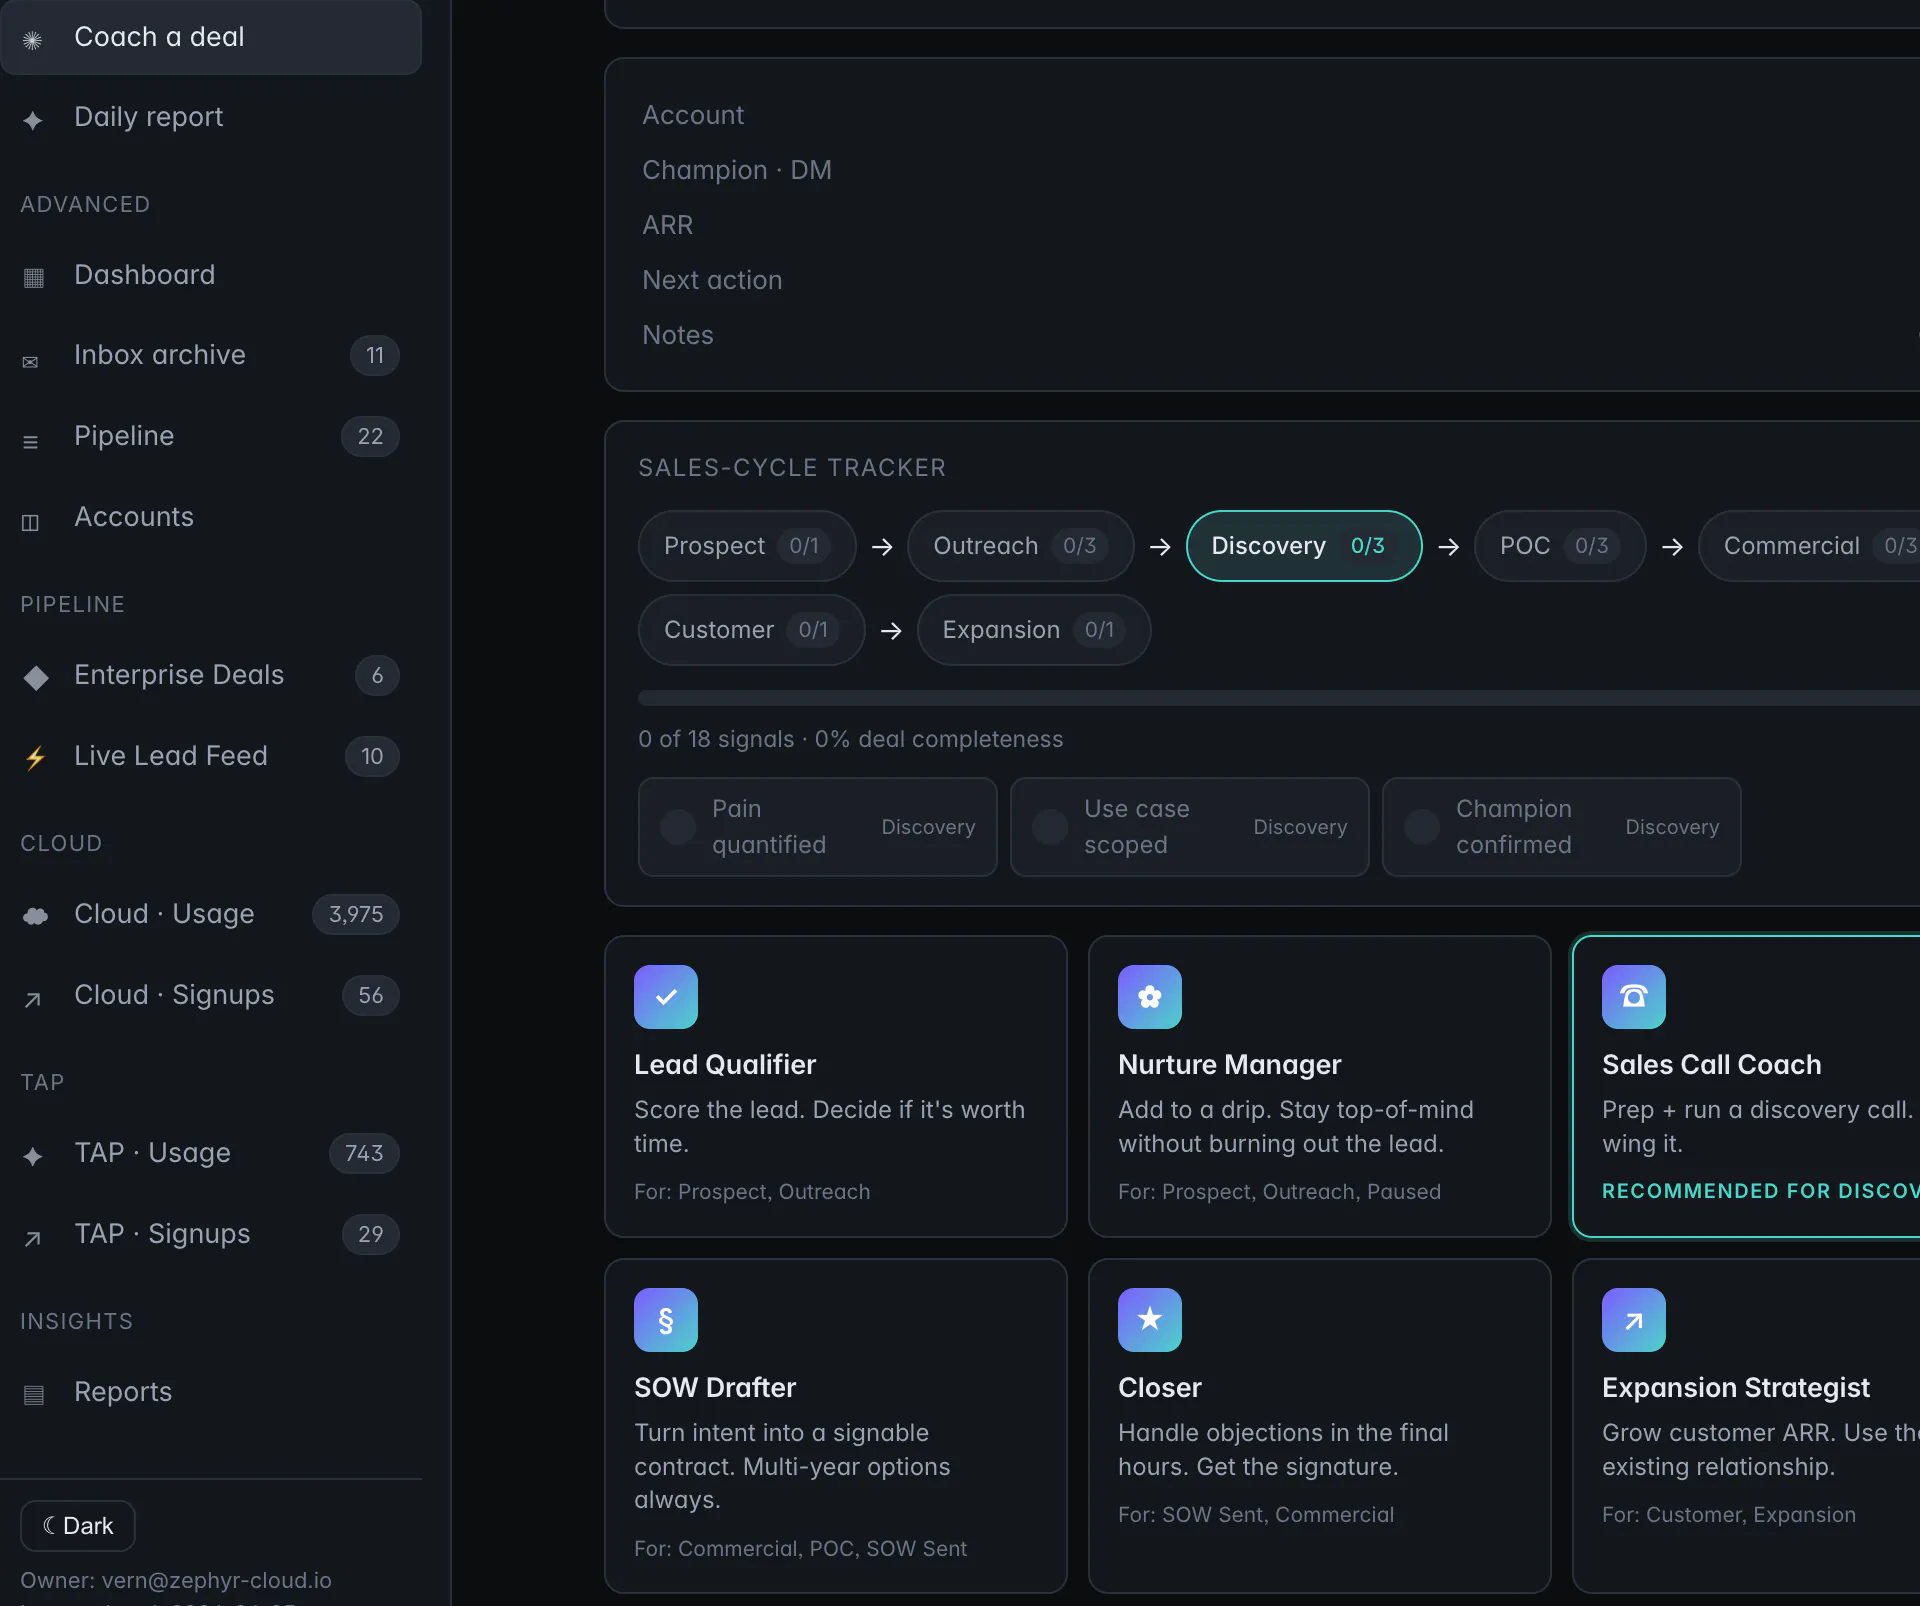Screen dimensions: 1920x1606
Task: Click the Nurture Manager flower icon
Action: [1150, 997]
